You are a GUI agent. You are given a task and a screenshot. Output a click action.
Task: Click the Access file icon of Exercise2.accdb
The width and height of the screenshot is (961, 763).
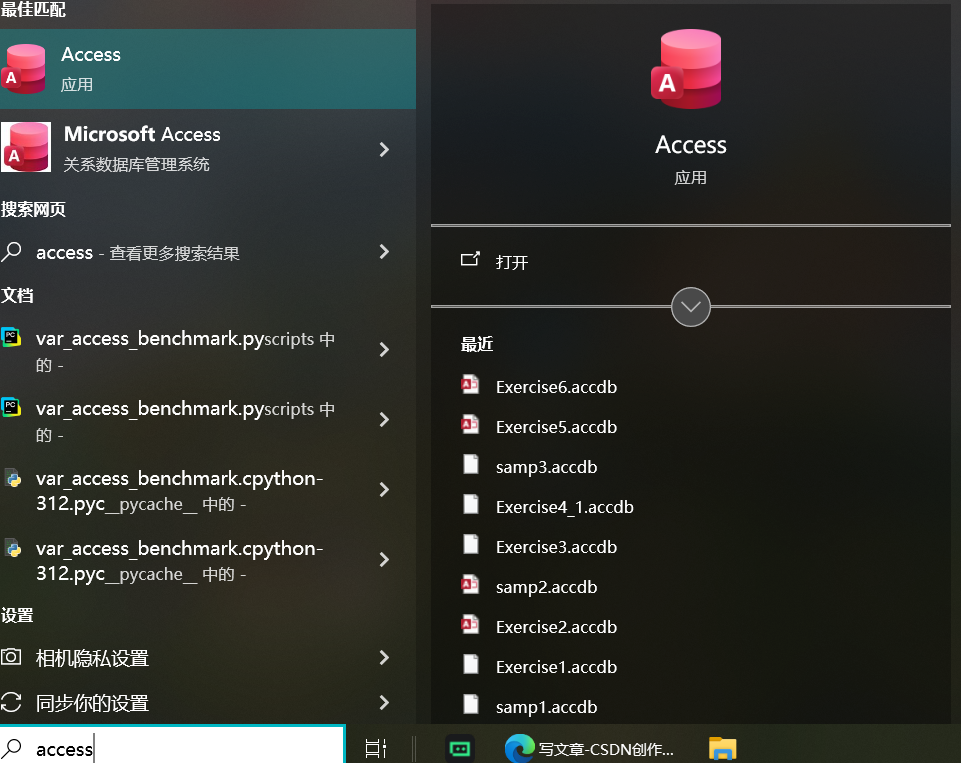pyautogui.click(x=470, y=624)
